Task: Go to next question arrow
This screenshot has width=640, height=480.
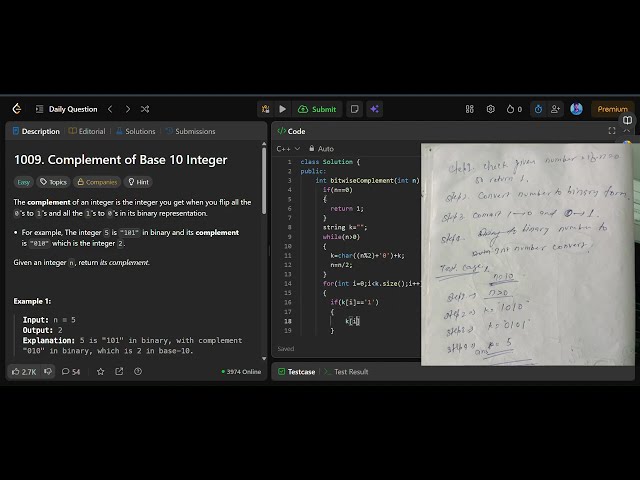Action: pos(128,109)
